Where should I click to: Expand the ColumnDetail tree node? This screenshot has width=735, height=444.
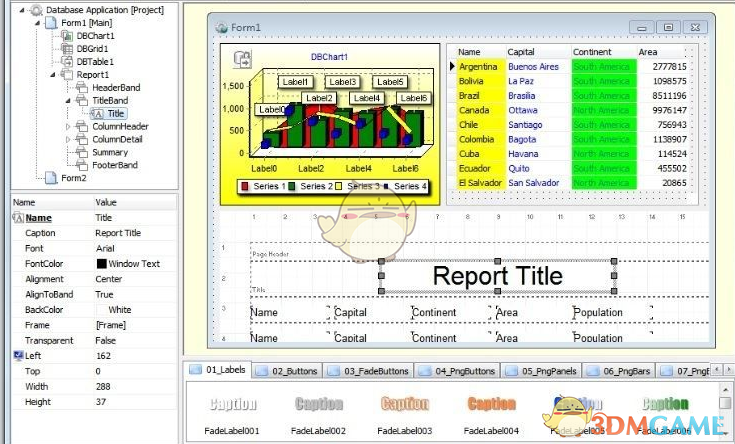click(x=68, y=139)
